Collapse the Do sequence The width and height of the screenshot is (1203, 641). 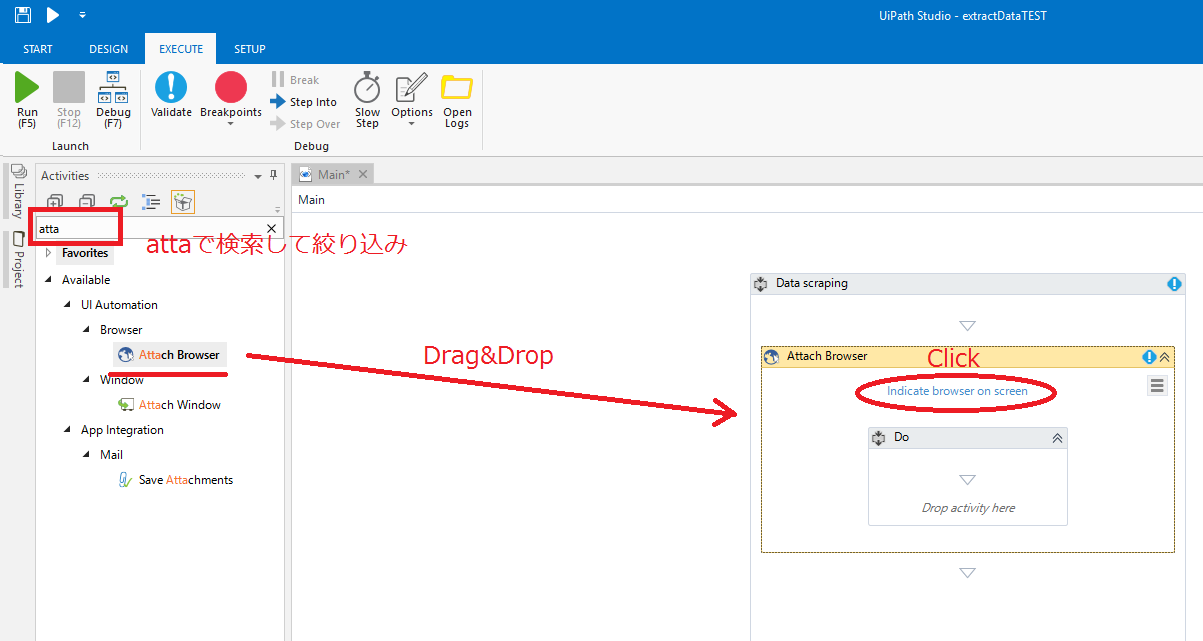click(x=1057, y=438)
